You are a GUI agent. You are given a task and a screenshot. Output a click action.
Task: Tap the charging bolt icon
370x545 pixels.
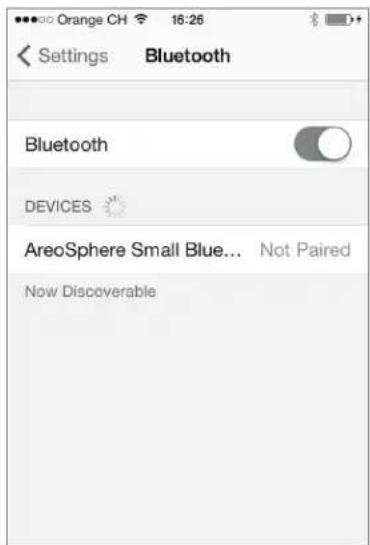coord(359,19)
